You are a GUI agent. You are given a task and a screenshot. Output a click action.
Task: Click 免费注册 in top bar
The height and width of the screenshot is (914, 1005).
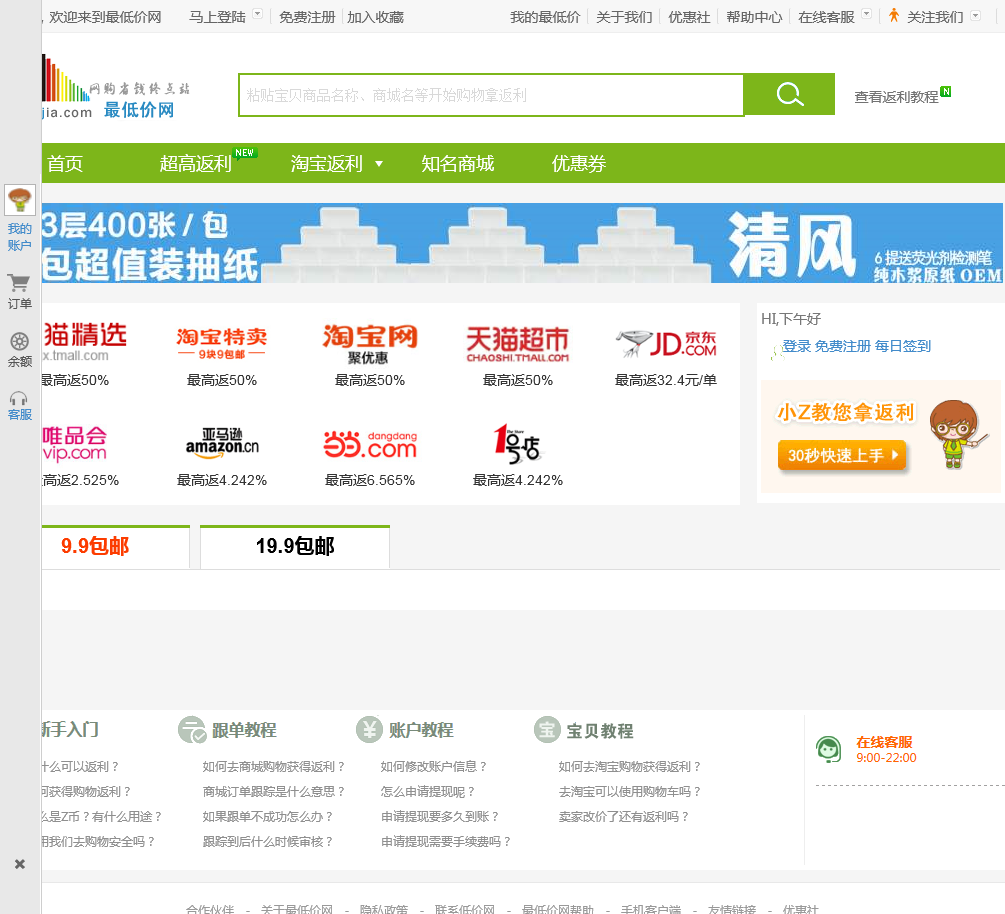[x=307, y=17]
